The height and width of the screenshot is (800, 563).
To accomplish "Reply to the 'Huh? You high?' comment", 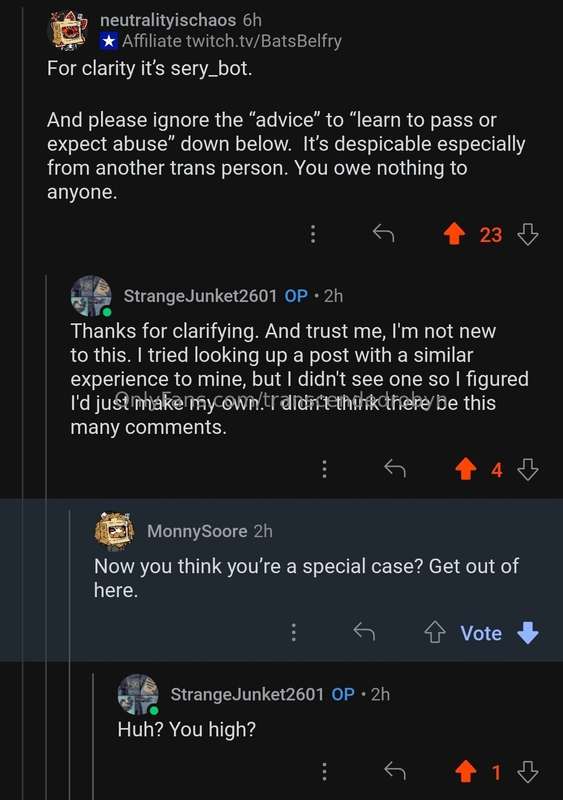I will click(x=395, y=771).
